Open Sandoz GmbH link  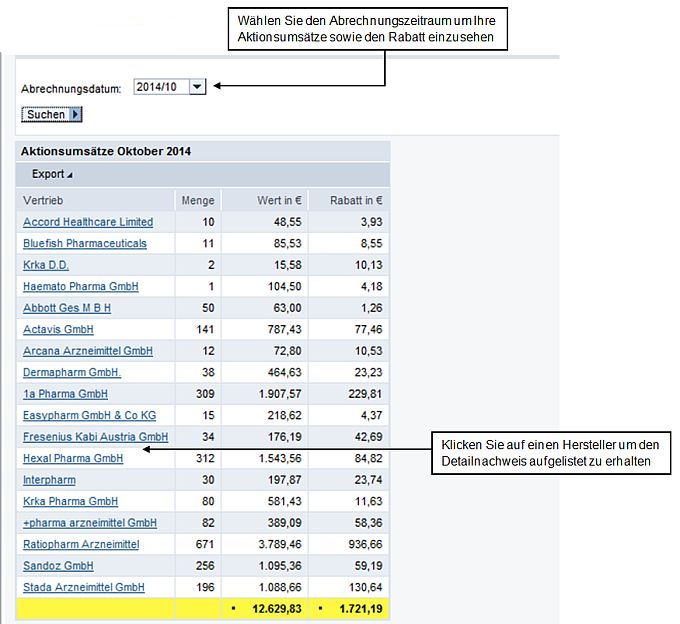pos(58,566)
